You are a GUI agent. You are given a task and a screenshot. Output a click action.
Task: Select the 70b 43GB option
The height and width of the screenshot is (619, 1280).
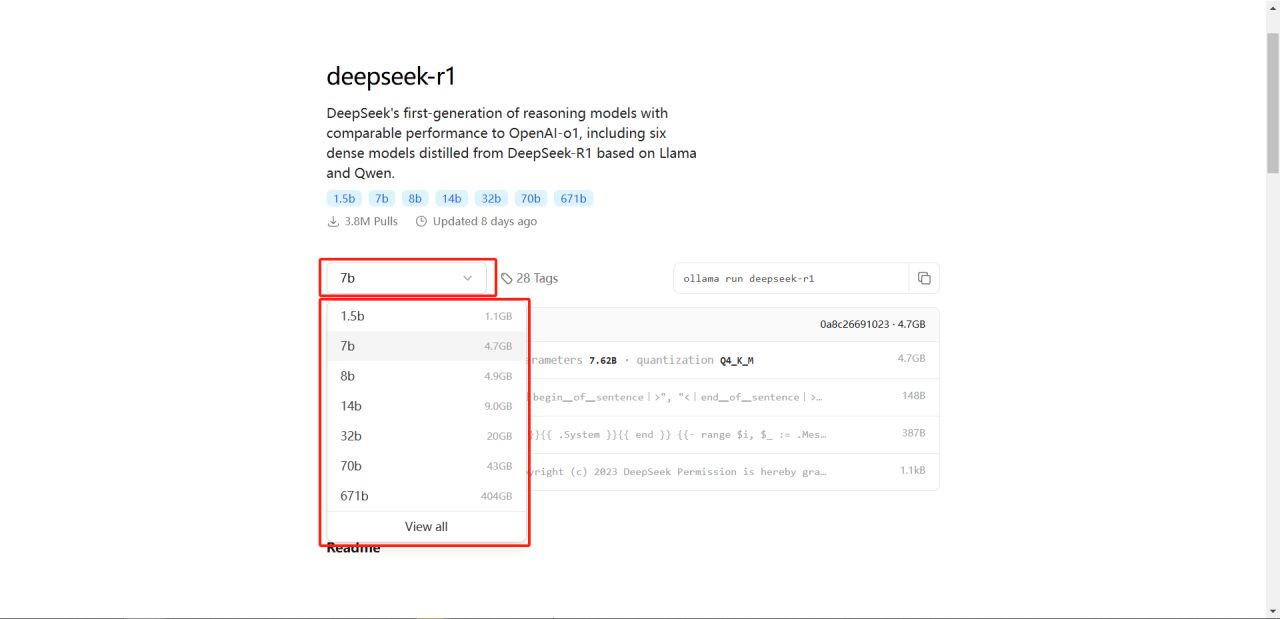426,466
